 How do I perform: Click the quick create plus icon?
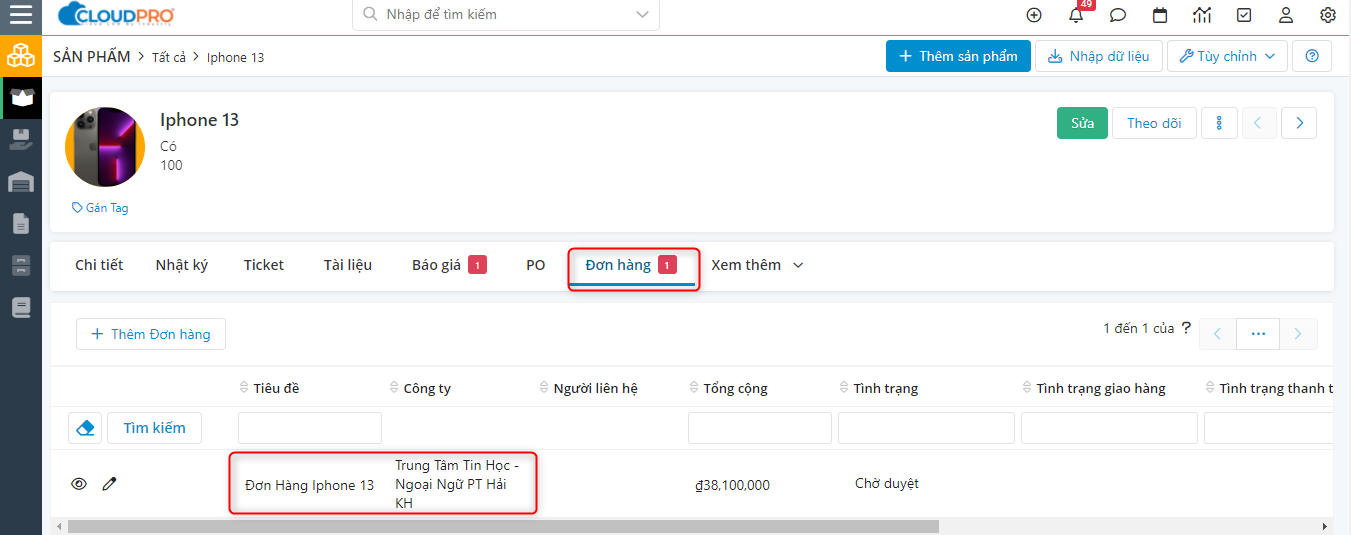coord(1034,15)
